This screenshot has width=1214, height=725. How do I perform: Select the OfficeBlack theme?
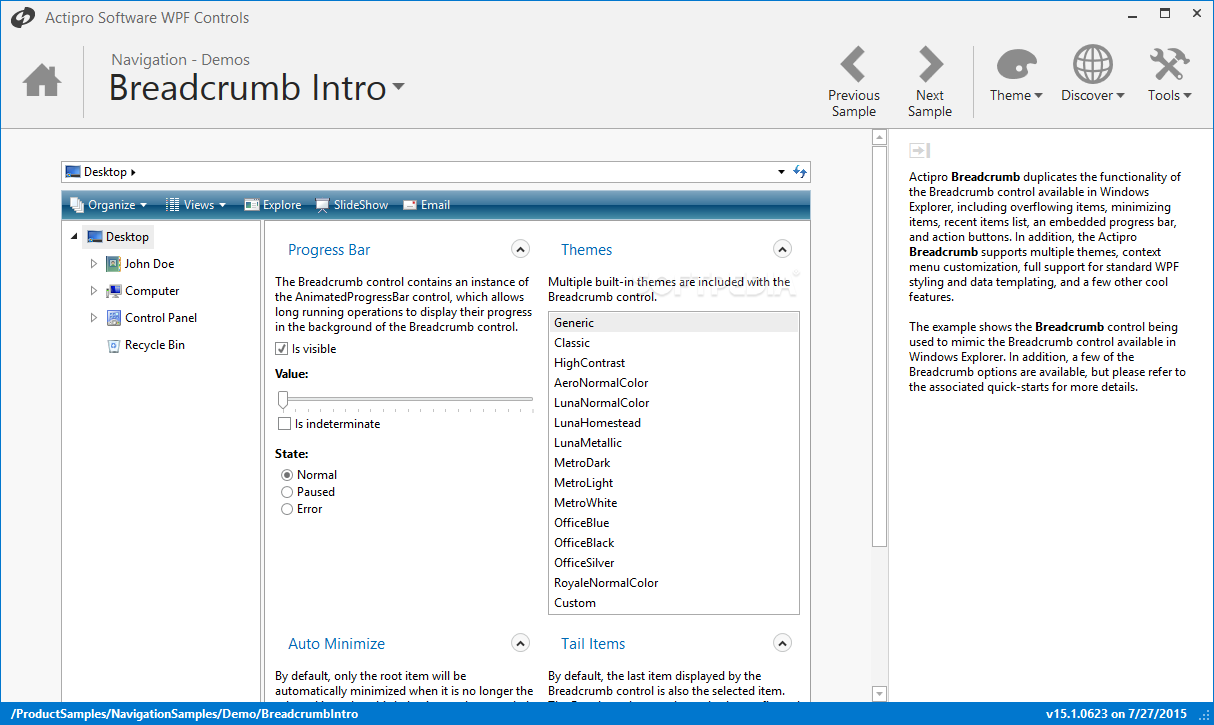tap(674, 543)
